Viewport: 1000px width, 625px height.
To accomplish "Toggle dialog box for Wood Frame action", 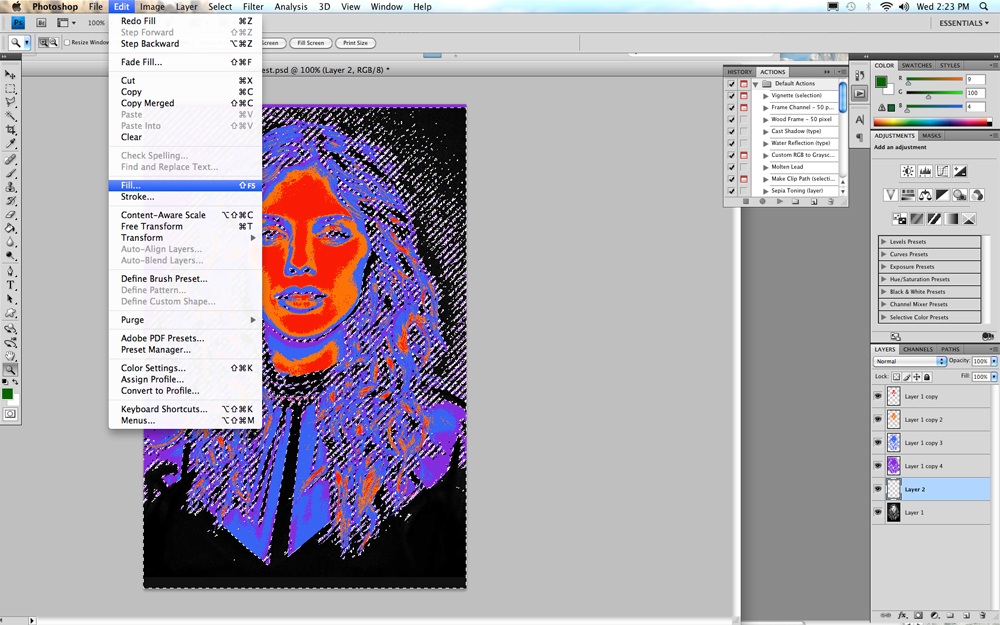I will [x=744, y=119].
